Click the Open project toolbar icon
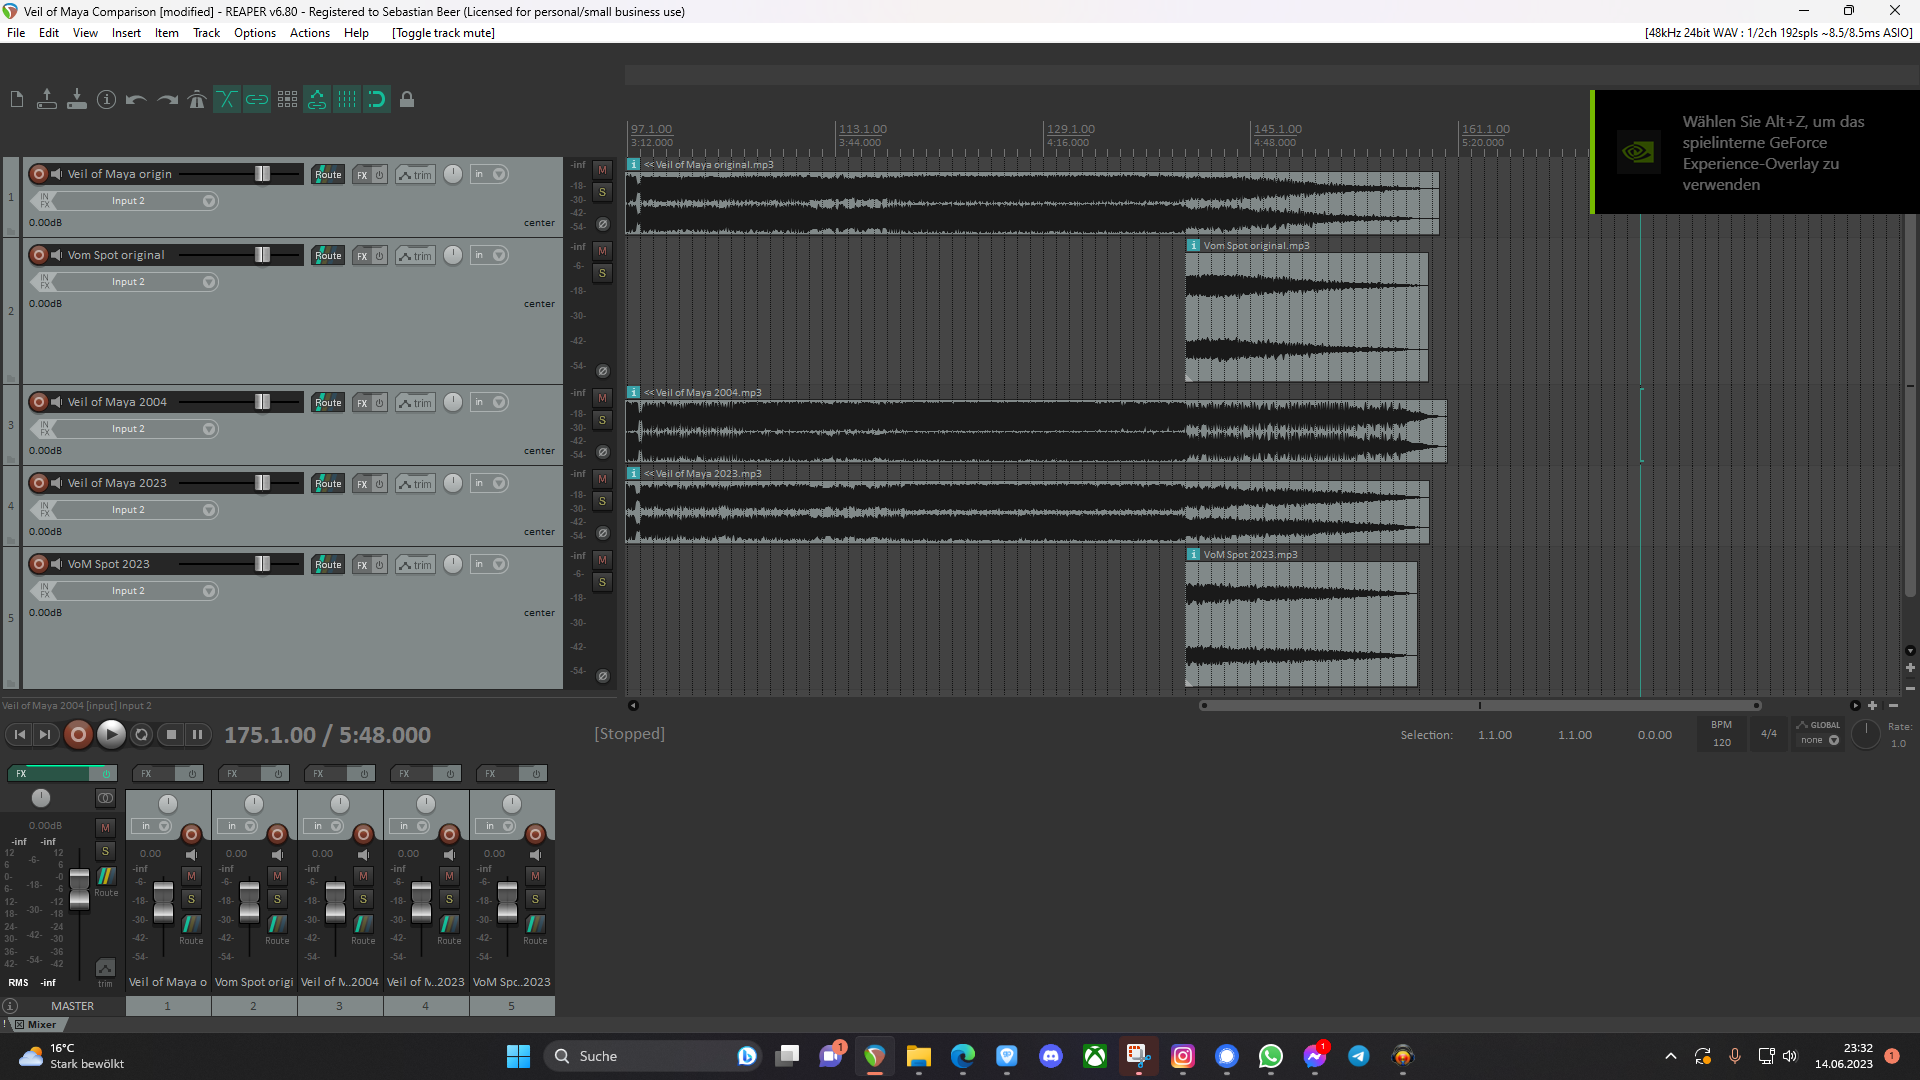1920x1080 pixels. [47, 99]
